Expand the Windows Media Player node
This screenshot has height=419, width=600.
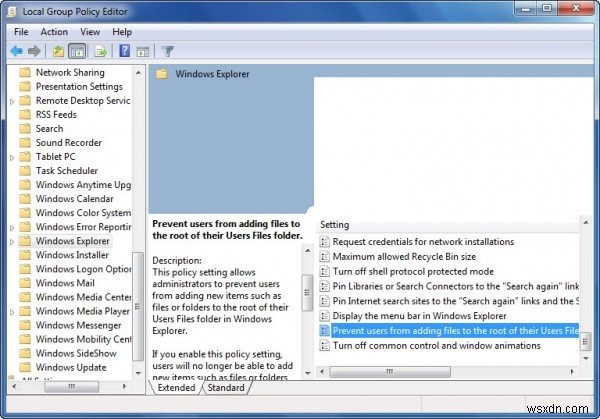(12, 312)
